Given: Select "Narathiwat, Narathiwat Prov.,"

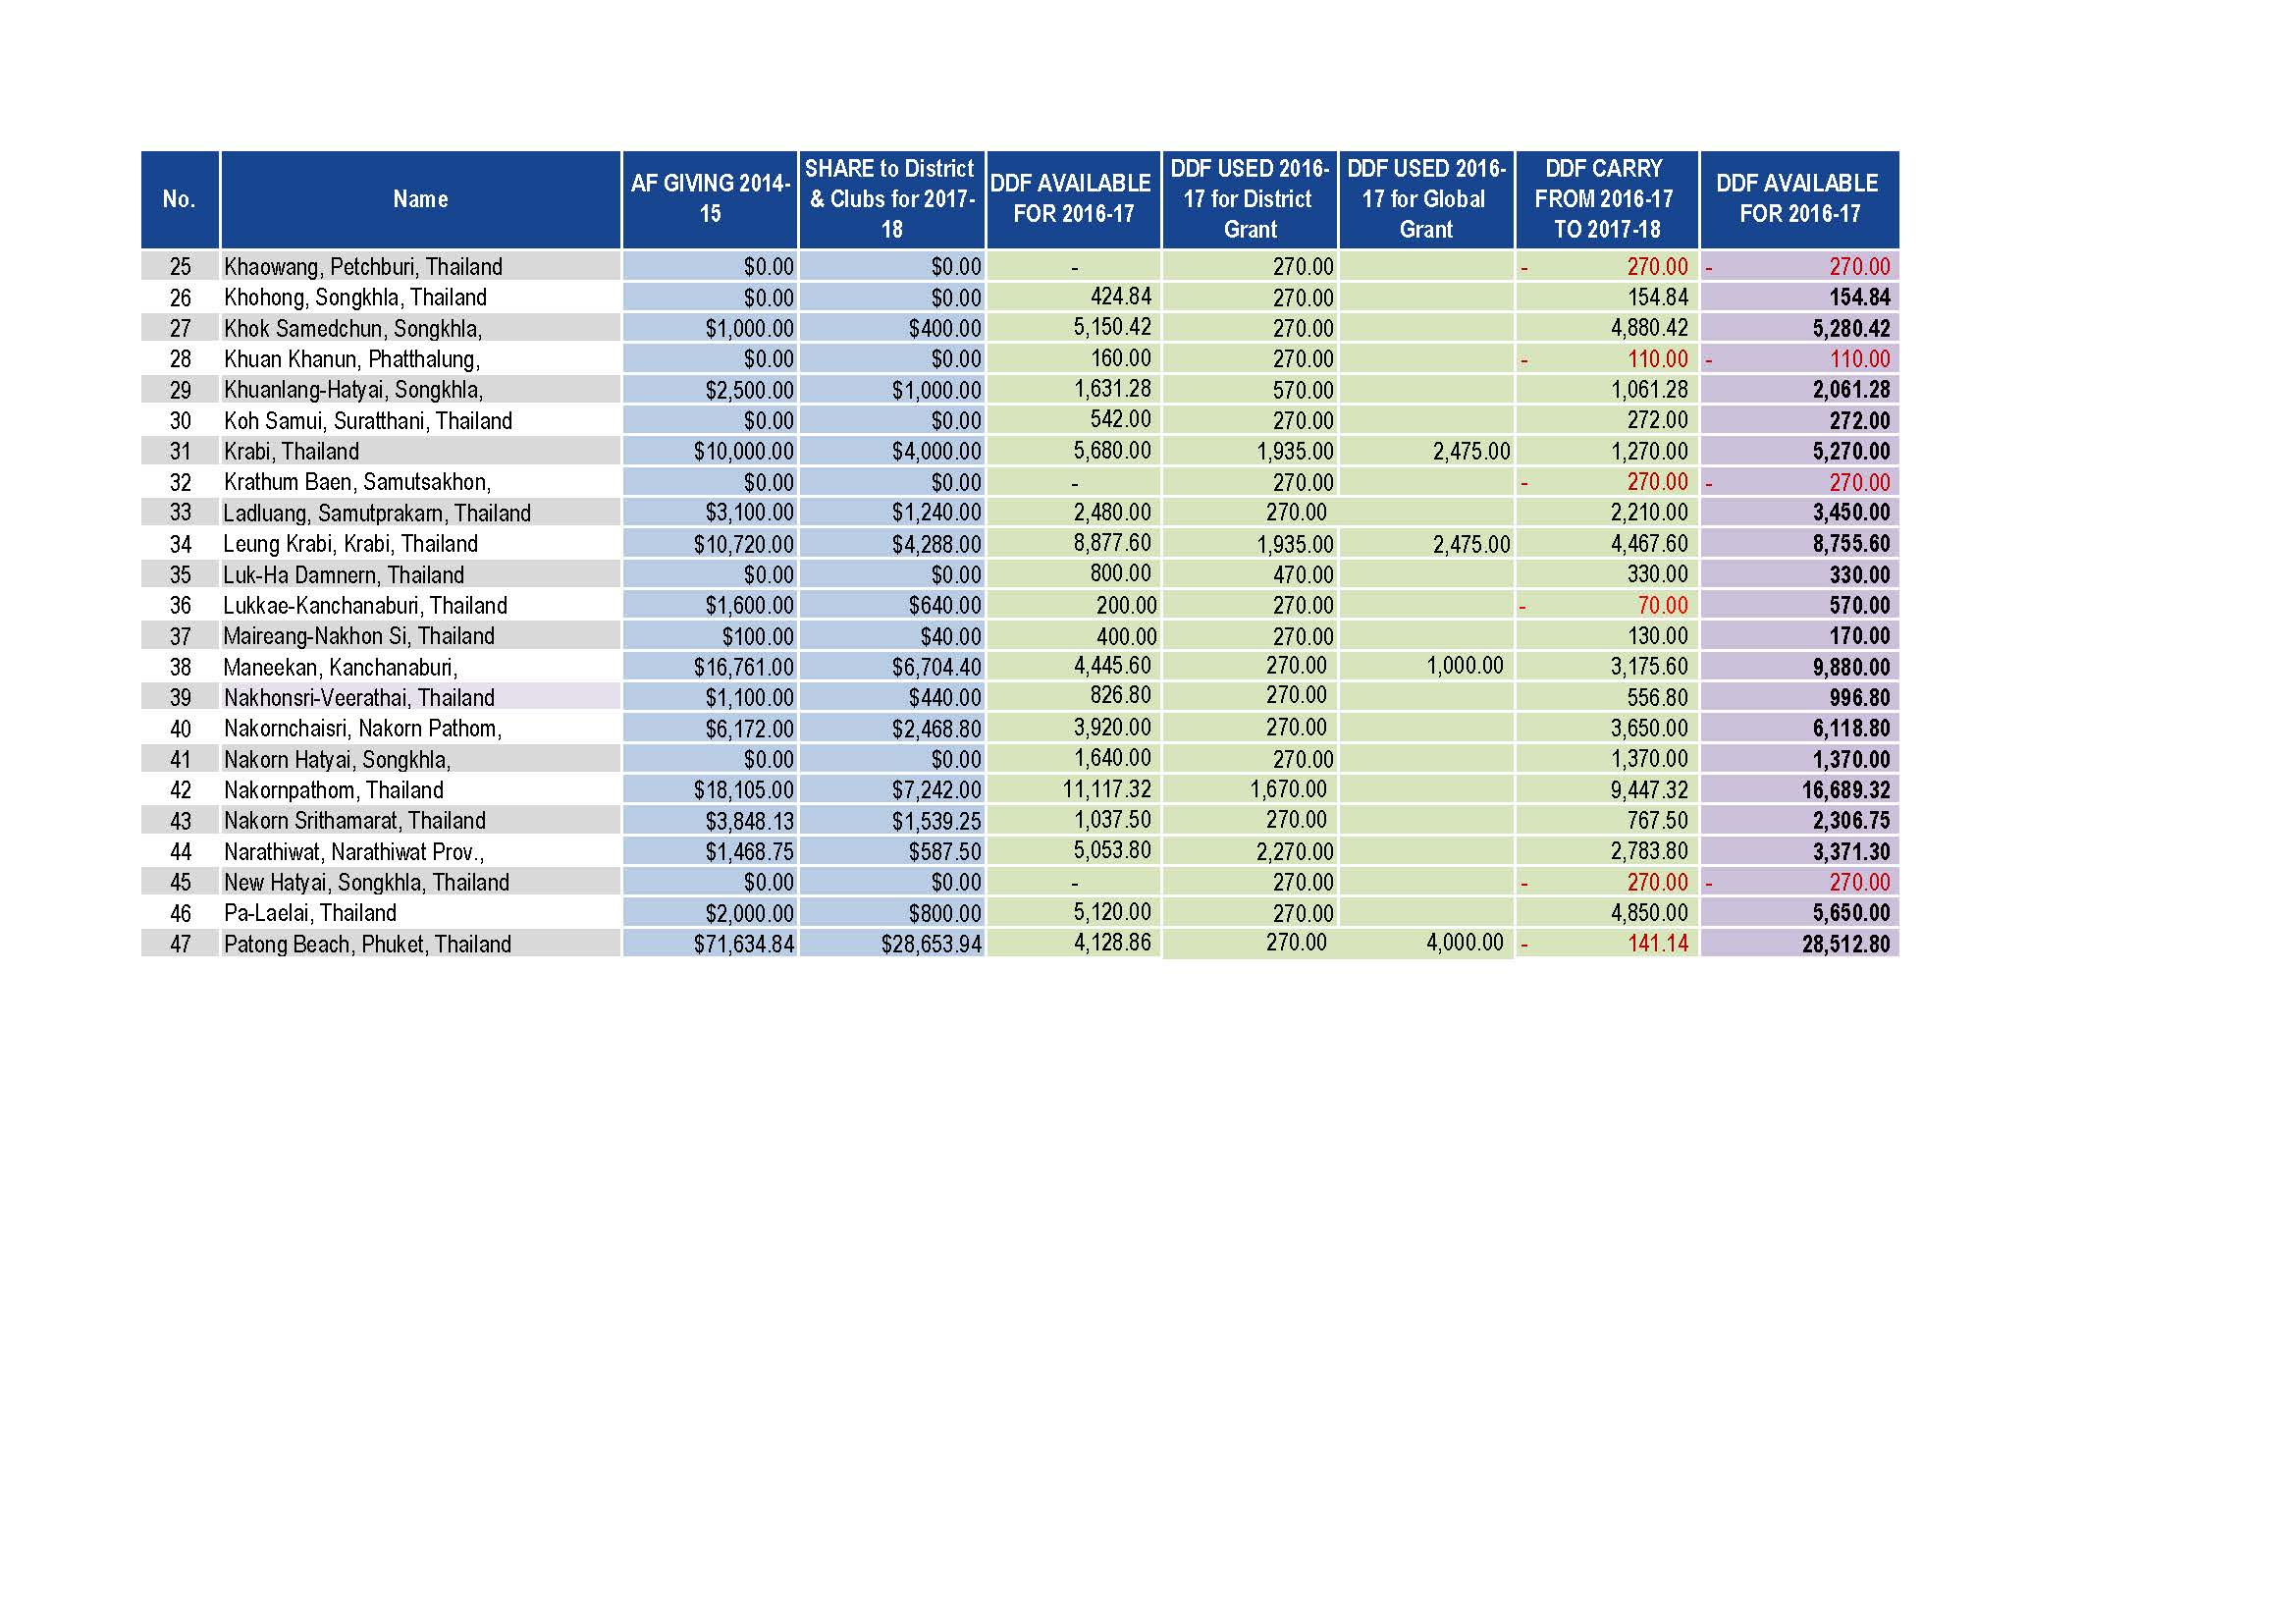Looking at the screenshot, I should [x=354, y=852].
